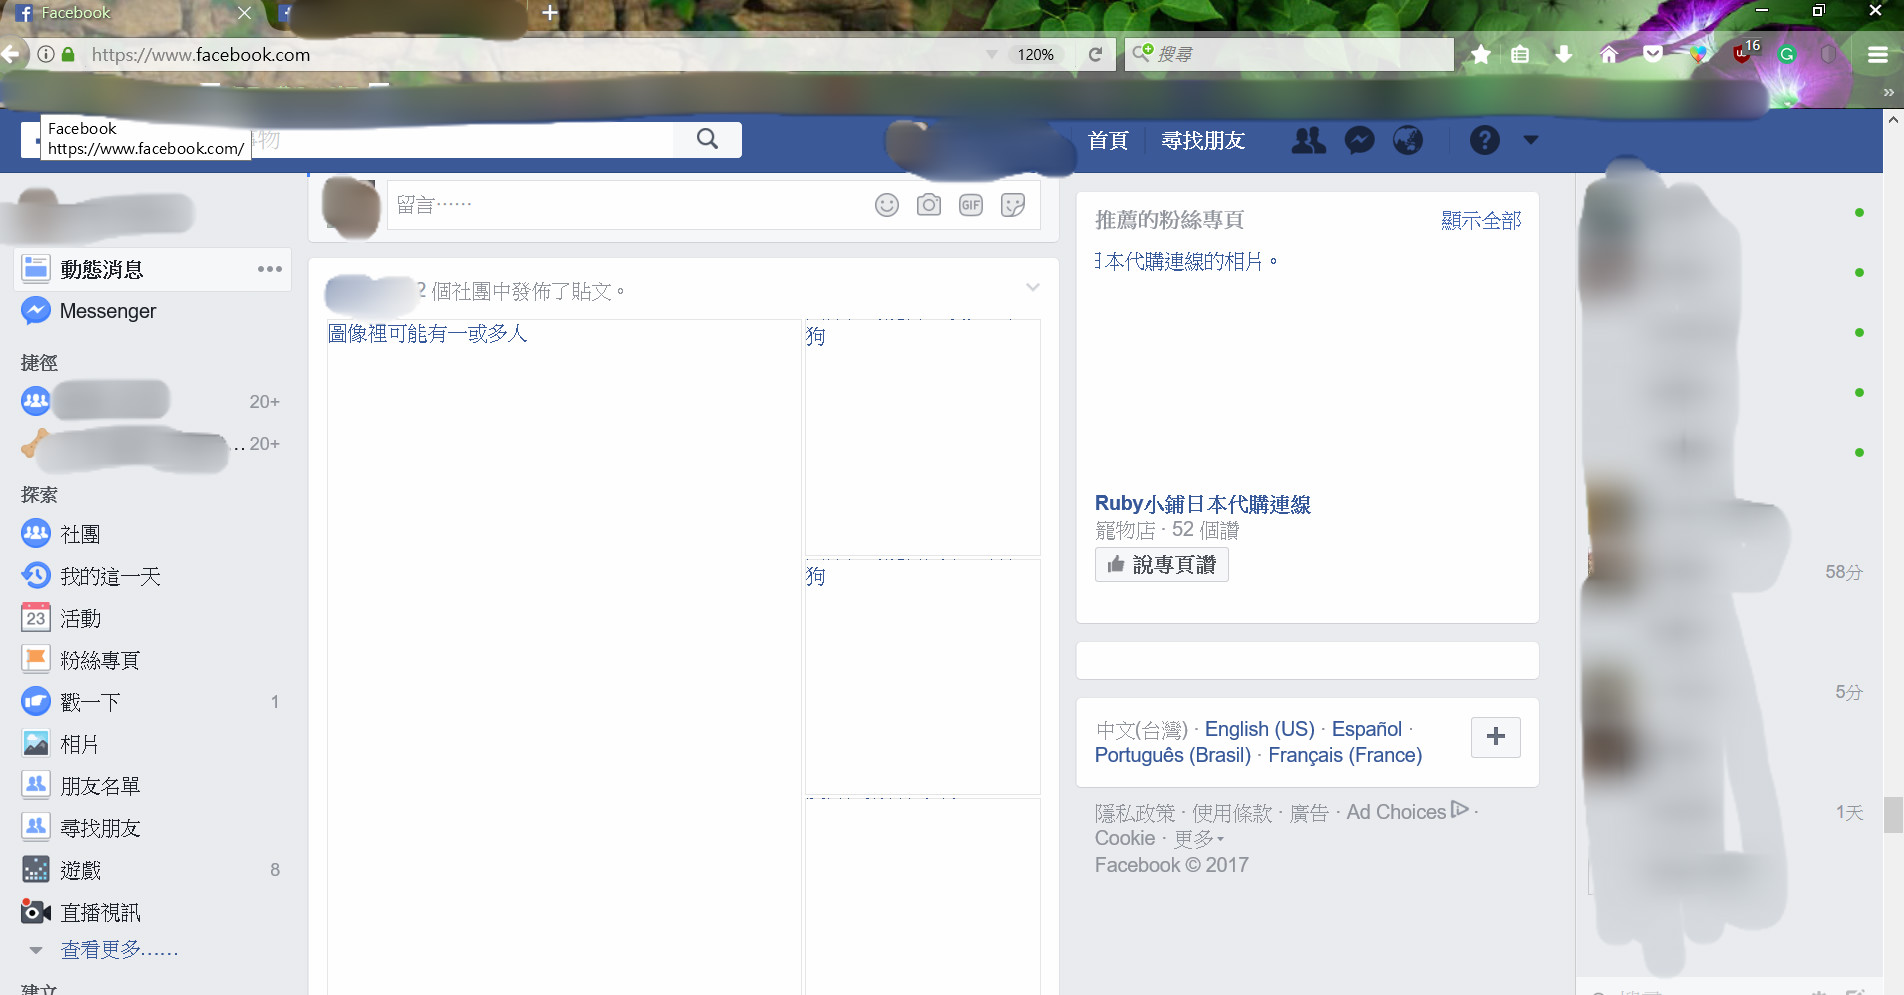Attach a photo with the camera icon
Viewport: 1904px width, 995px height.
[x=929, y=205]
